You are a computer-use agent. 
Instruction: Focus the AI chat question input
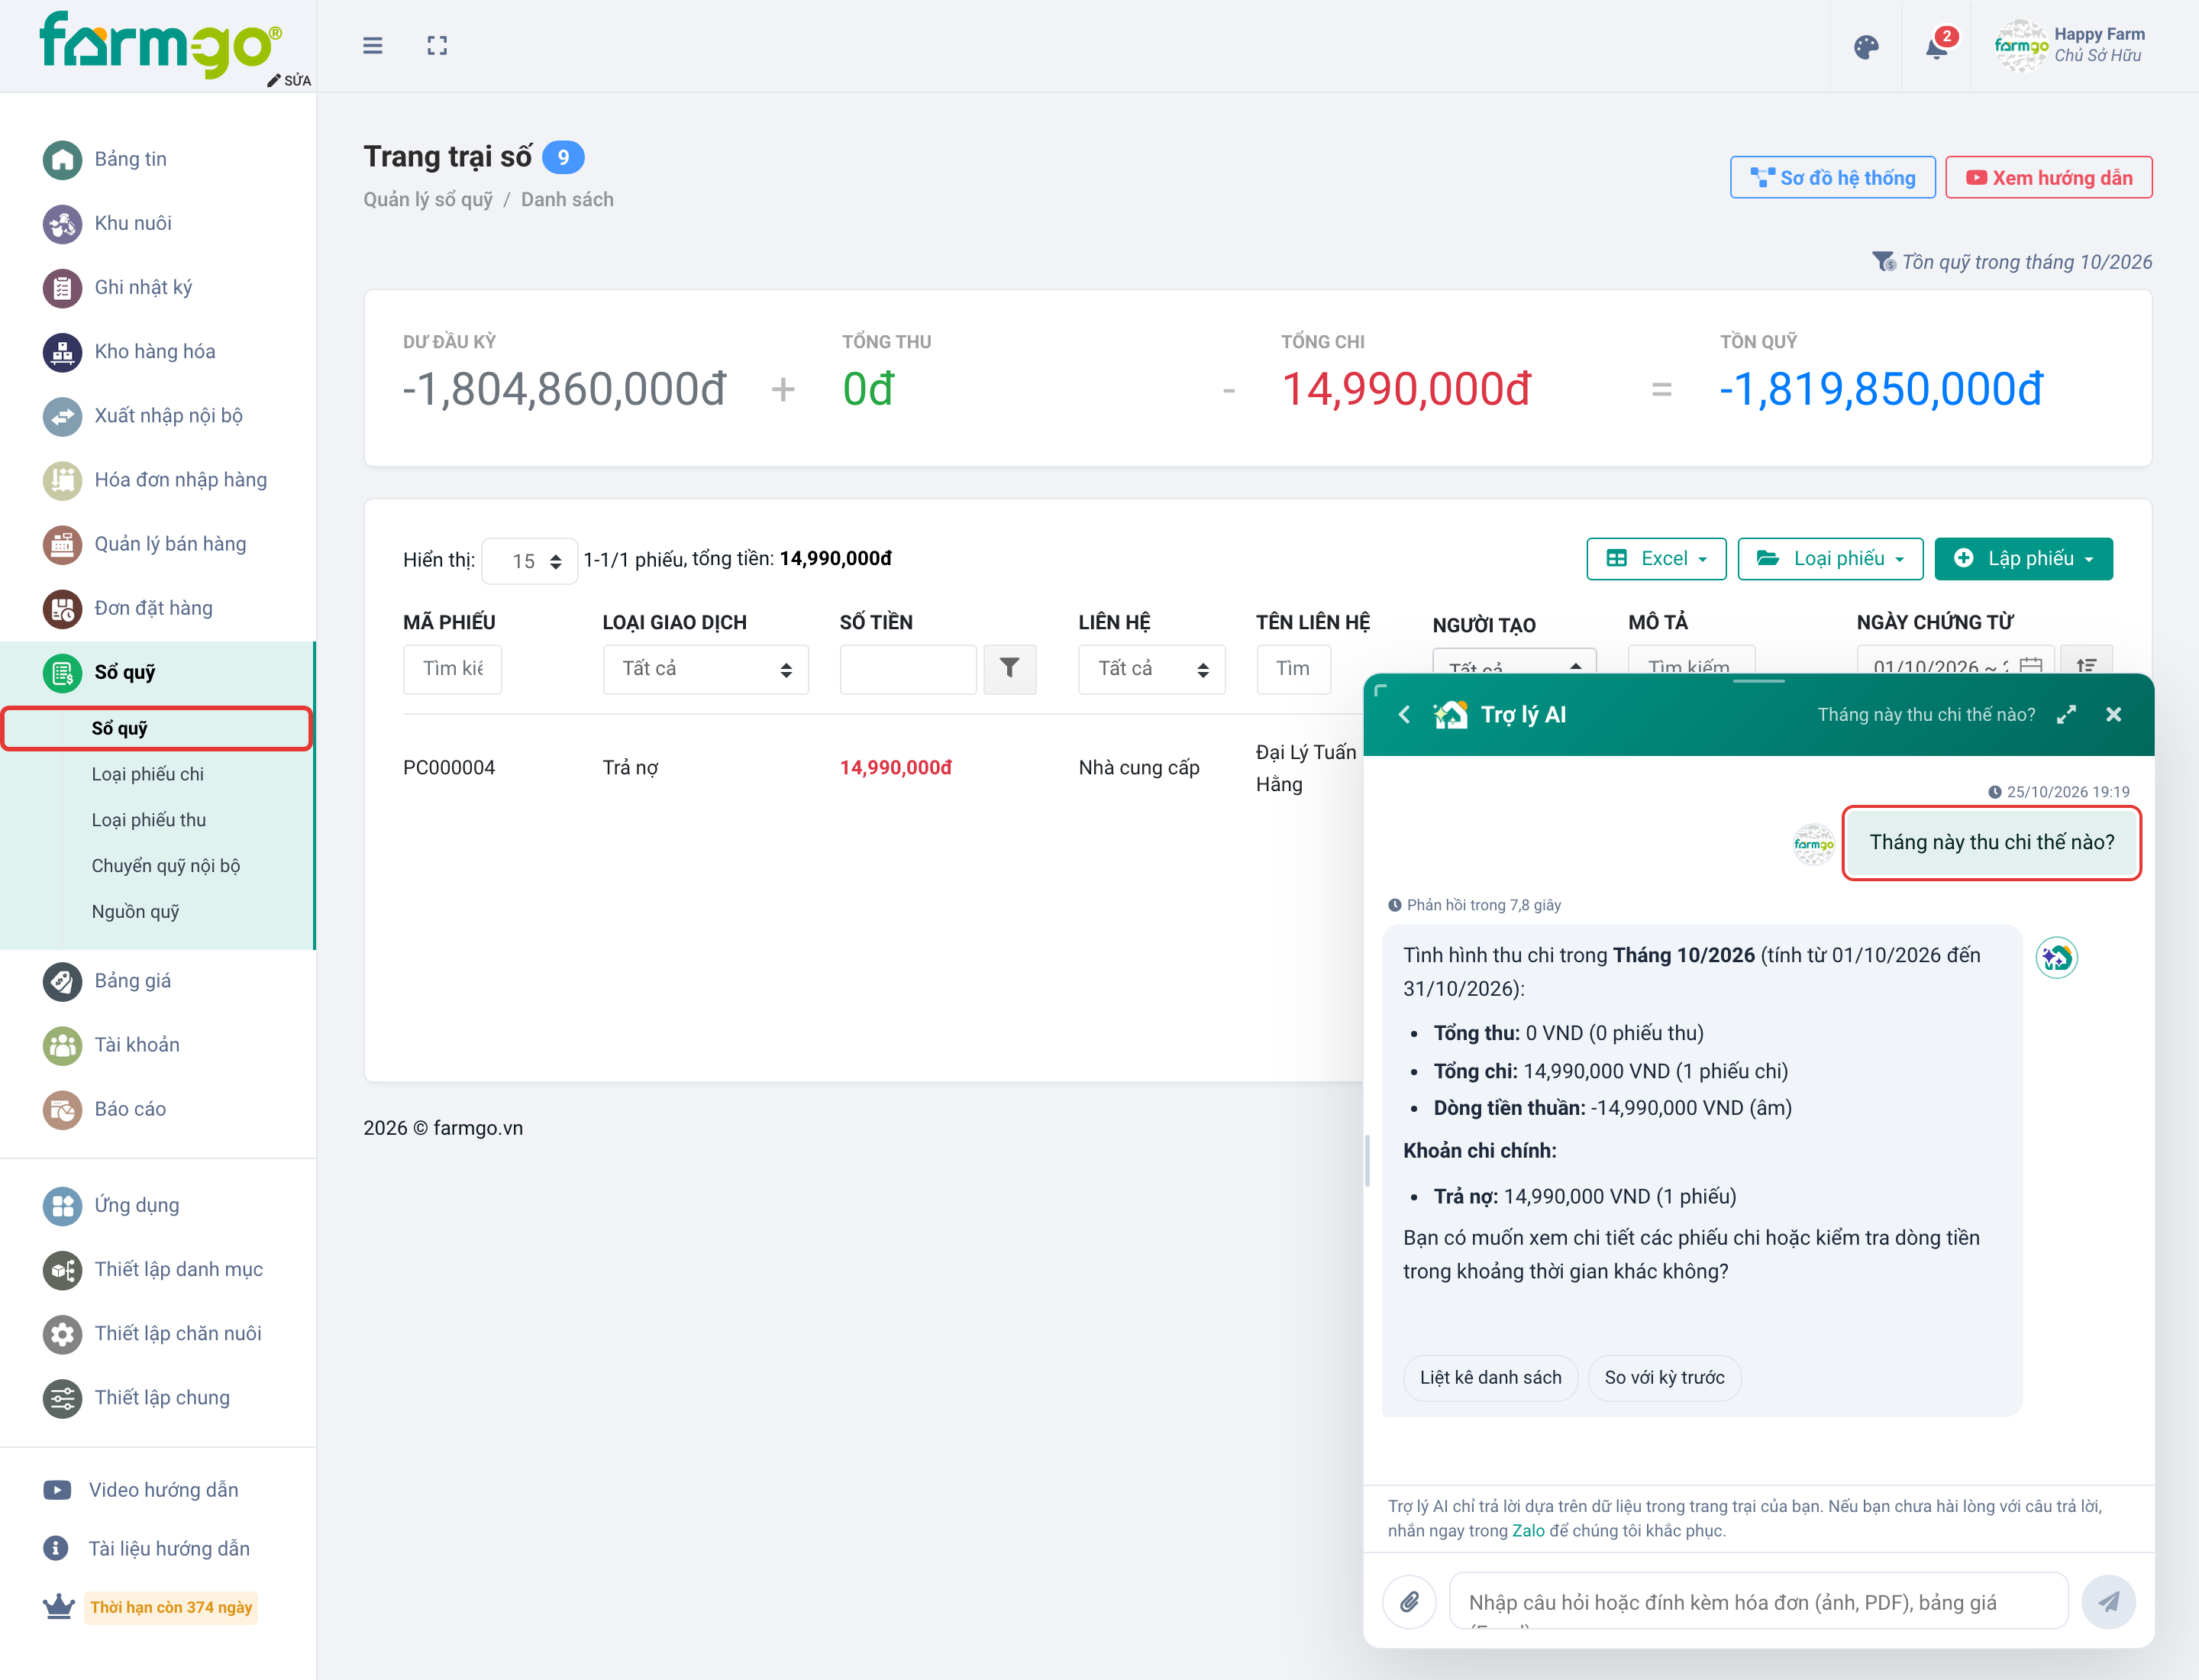click(x=1758, y=1602)
